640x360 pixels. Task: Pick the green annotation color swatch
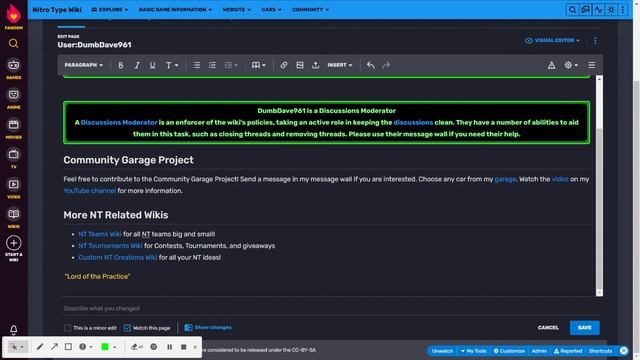click(x=105, y=347)
